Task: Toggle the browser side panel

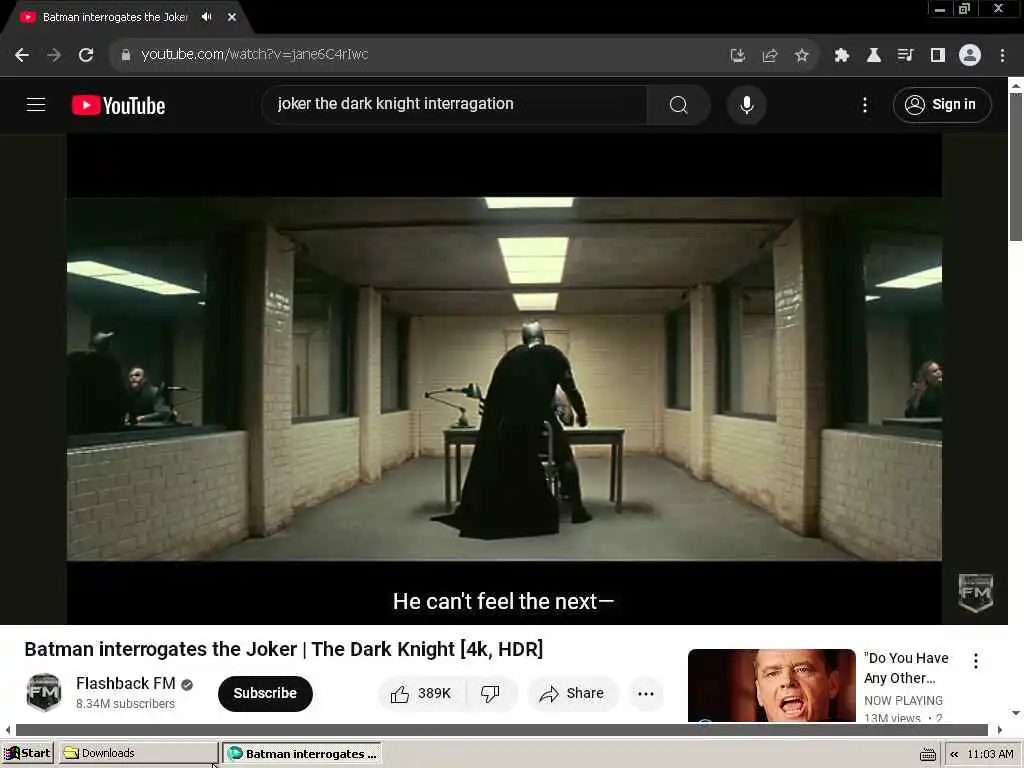Action: pos(937,56)
